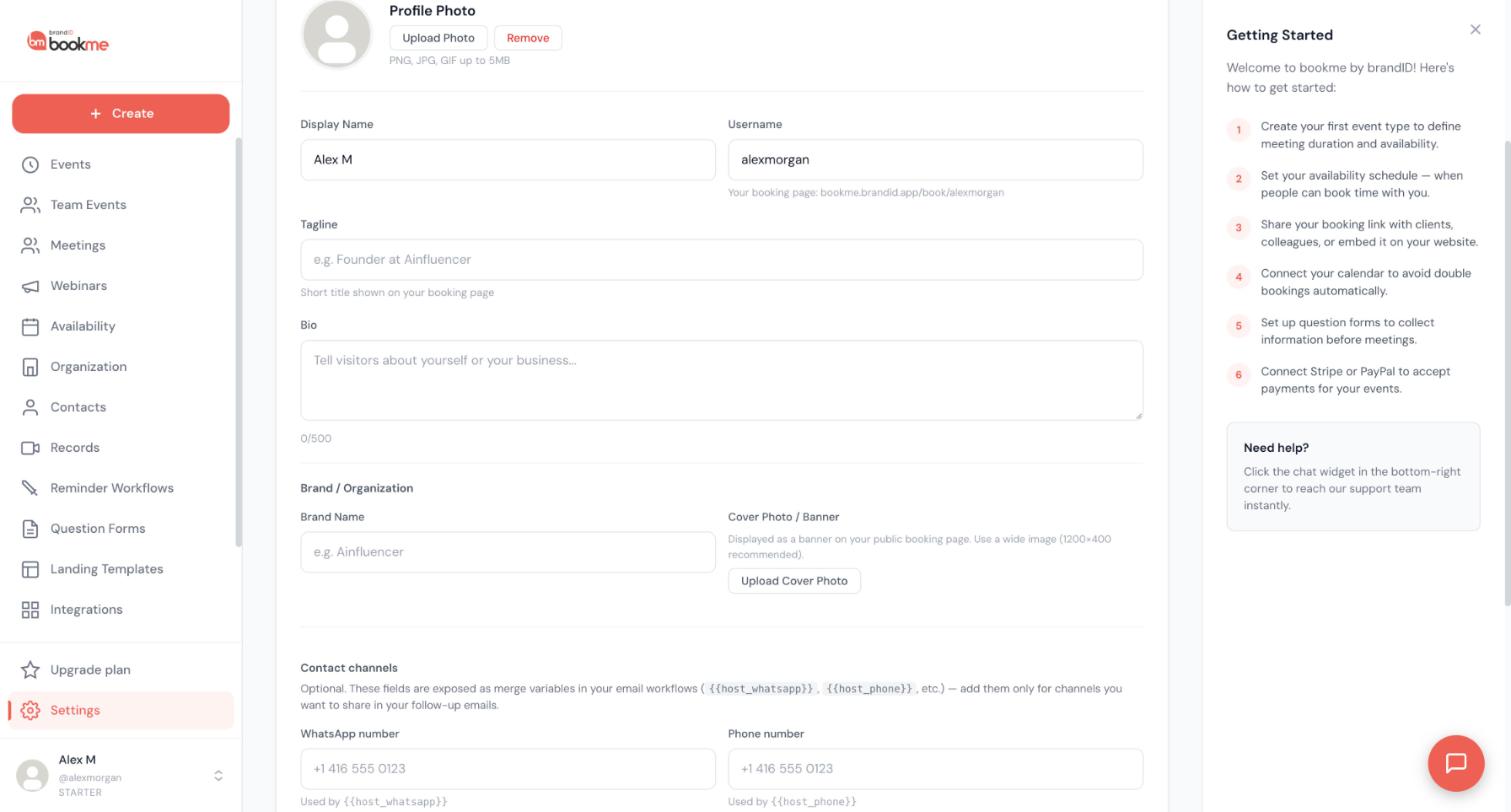Image resolution: width=1511 pixels, height=812 pixels.
Task: Click the Need help? box
Action: click(1353, 476)
